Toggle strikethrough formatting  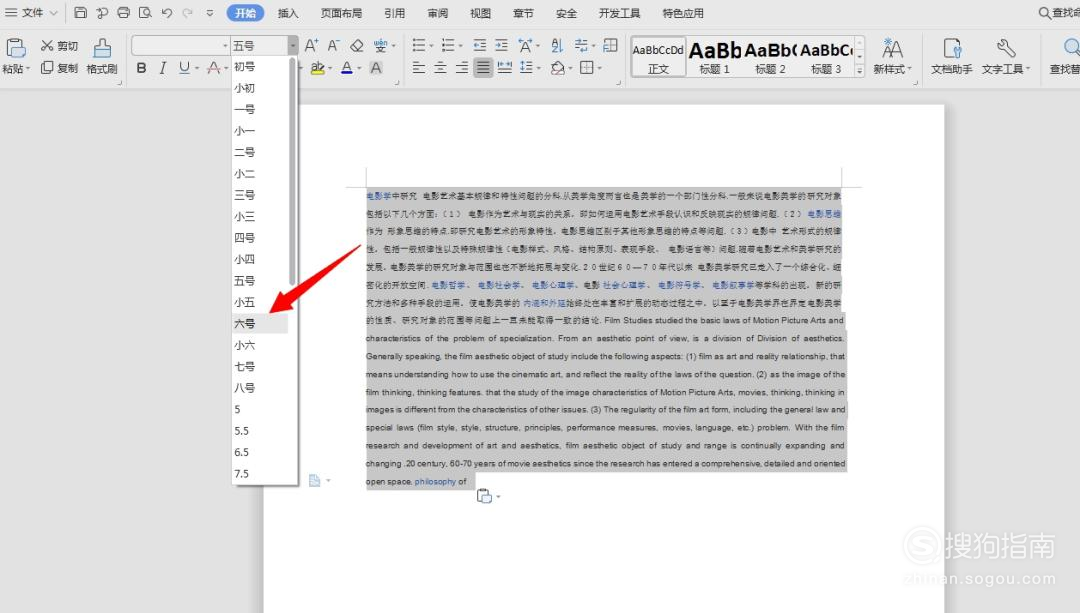point(214,67)
